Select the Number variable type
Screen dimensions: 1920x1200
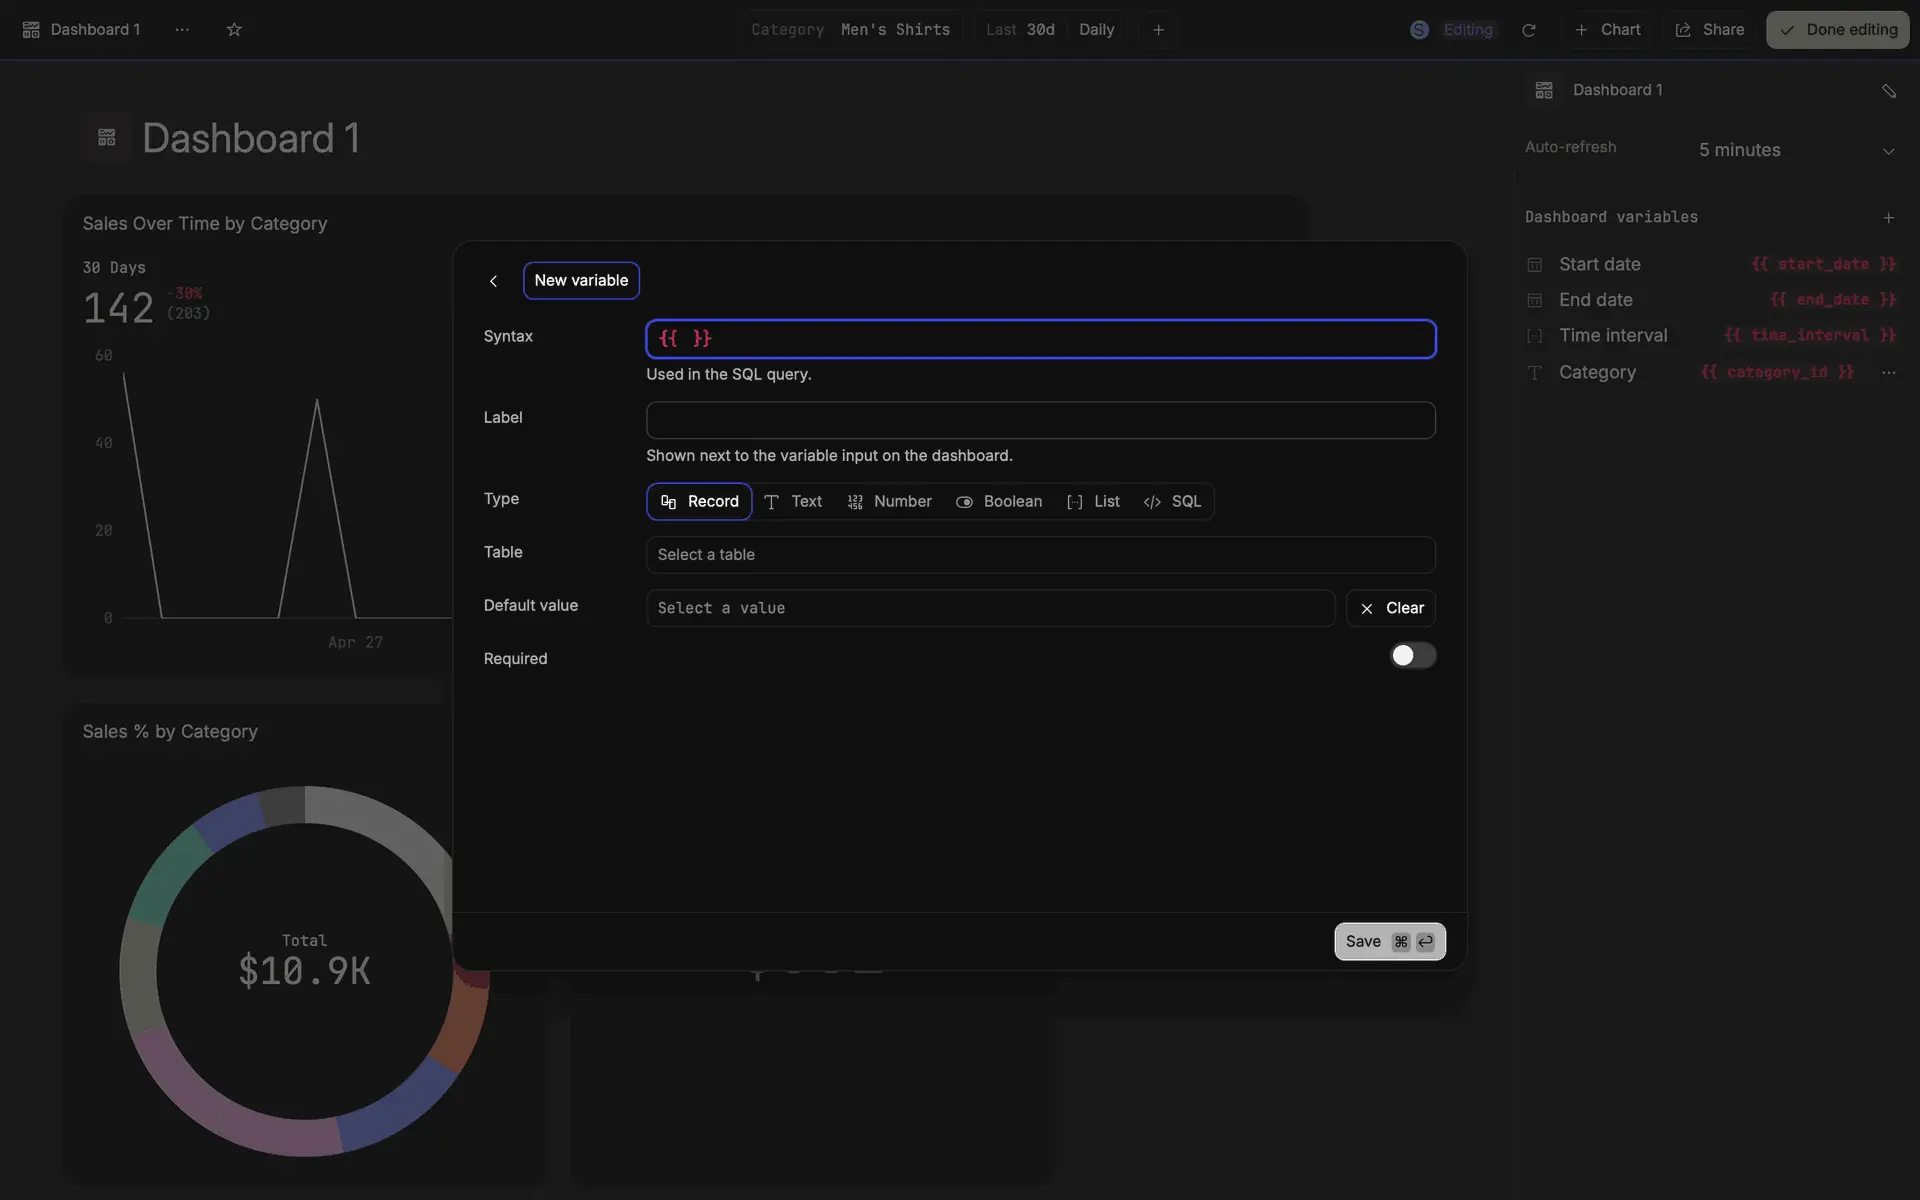coord(889,502)
